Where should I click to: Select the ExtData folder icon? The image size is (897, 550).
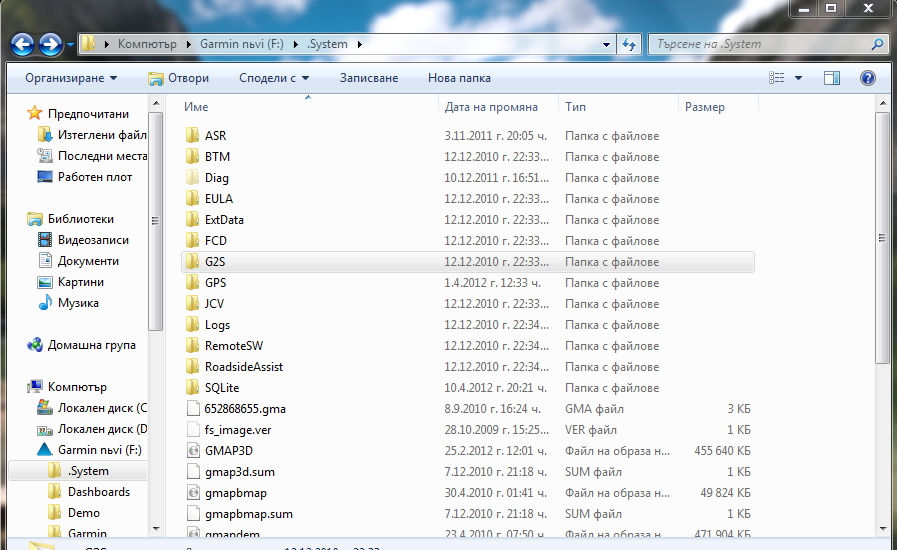(193, 220)
